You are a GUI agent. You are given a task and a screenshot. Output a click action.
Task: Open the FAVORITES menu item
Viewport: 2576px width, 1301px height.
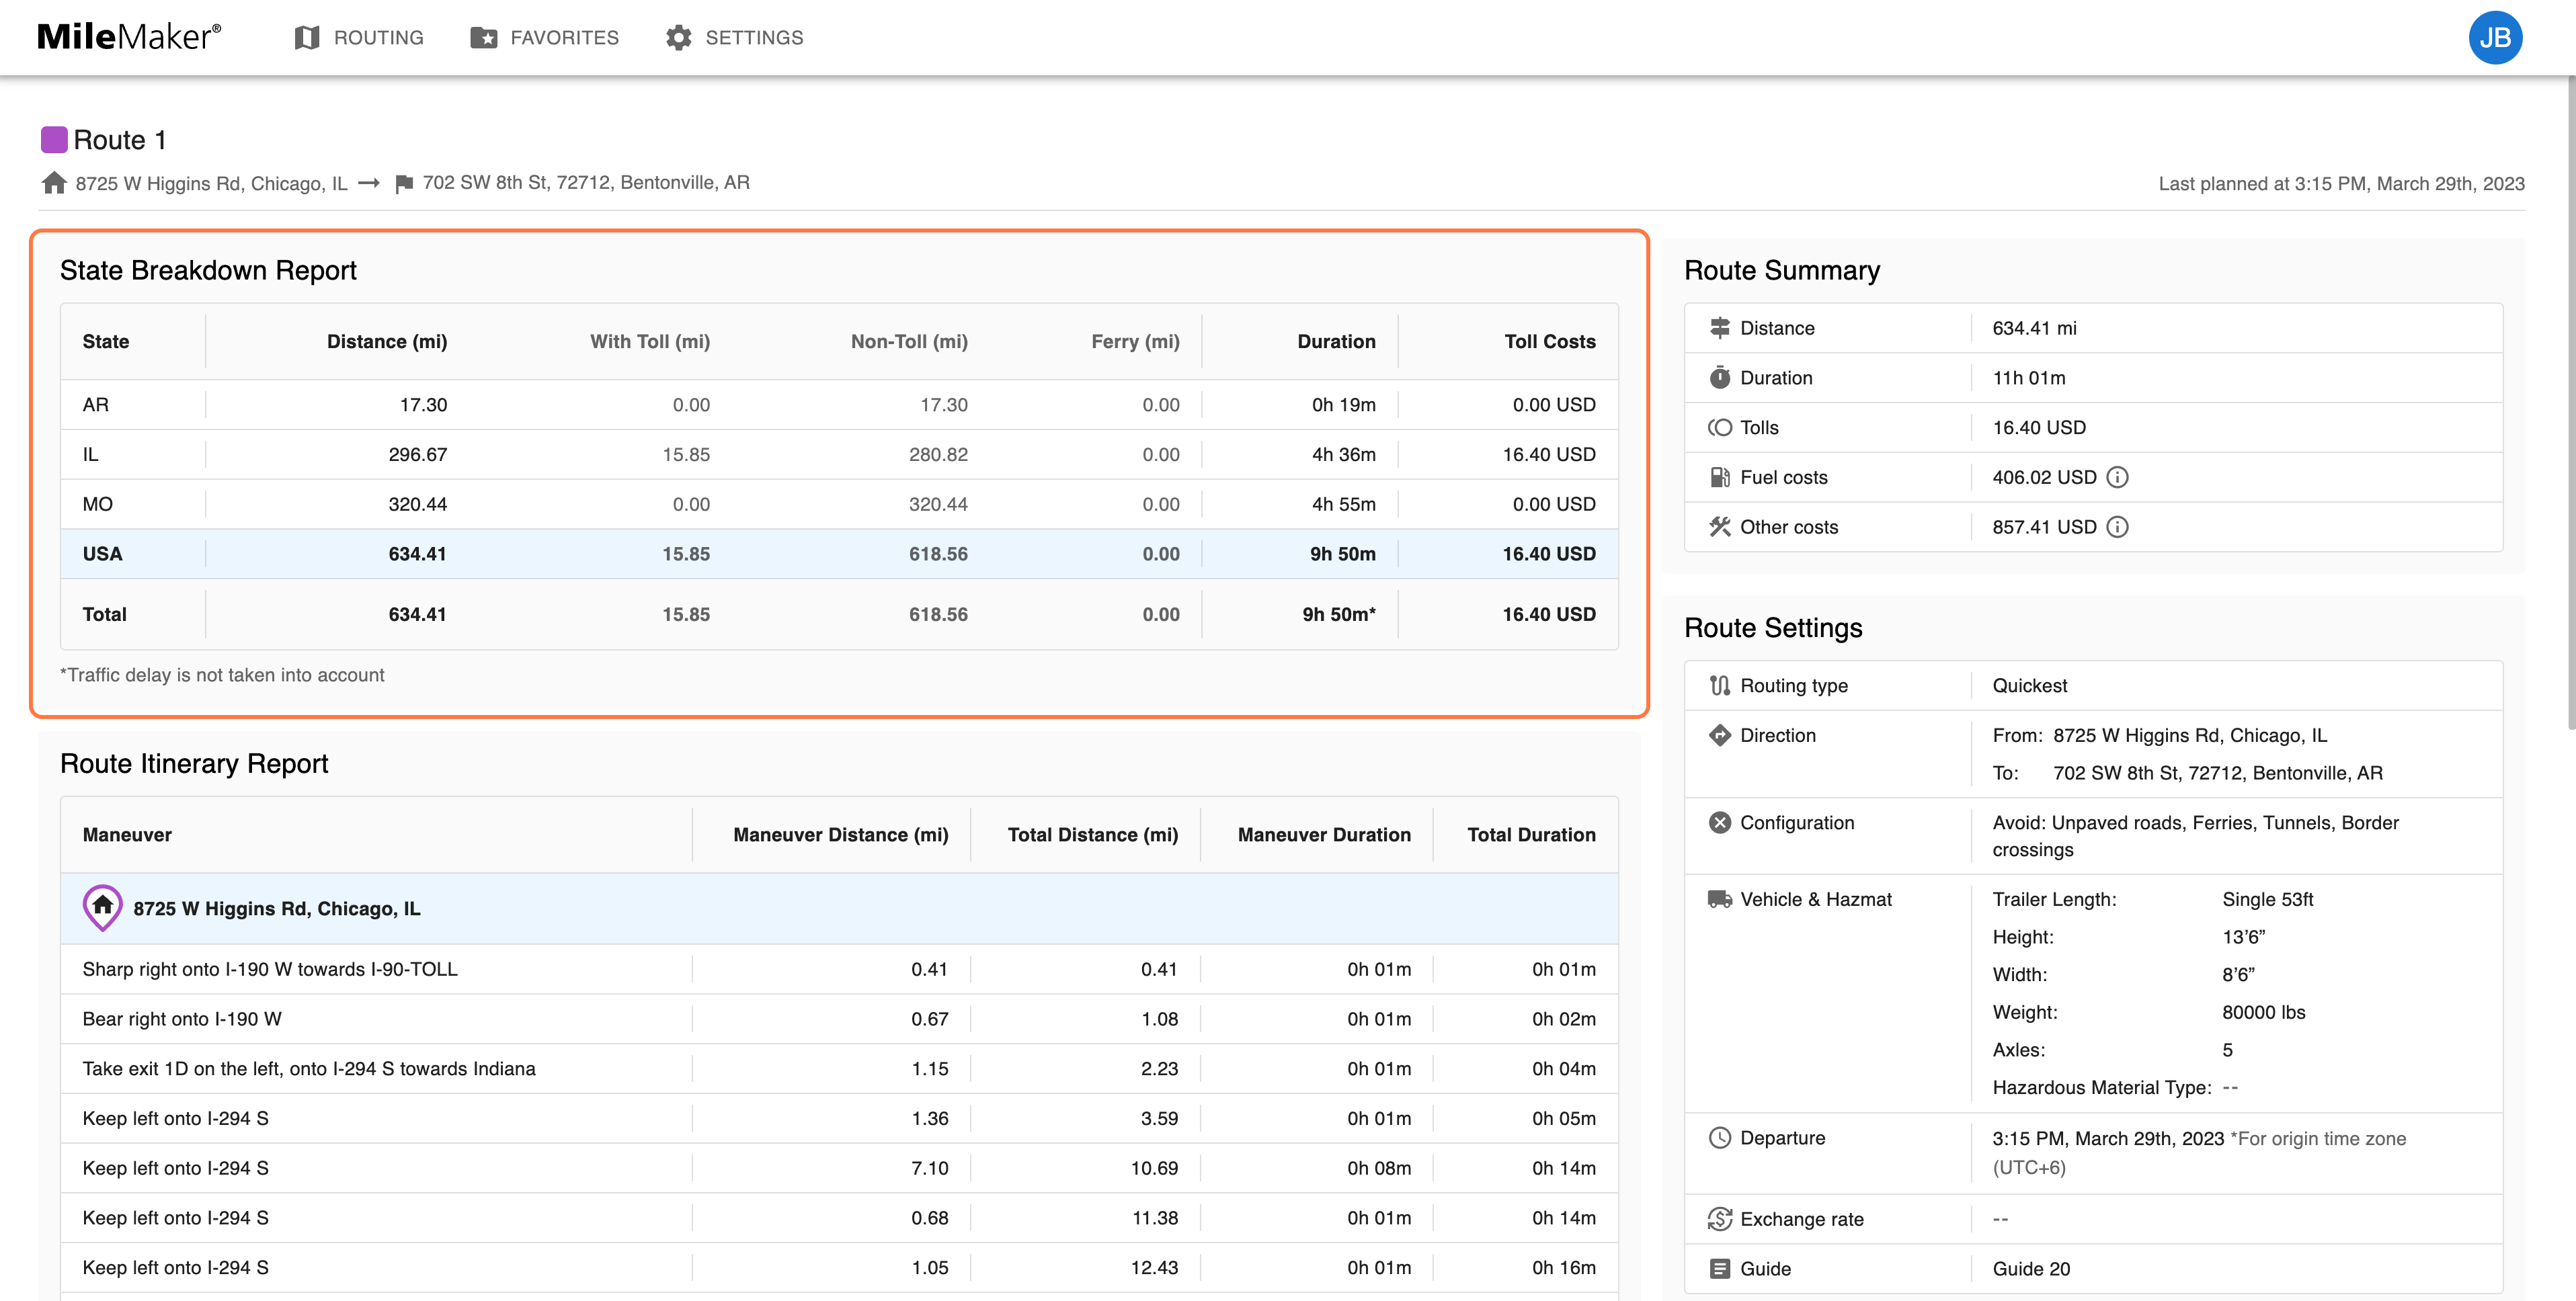click(544, 38)
